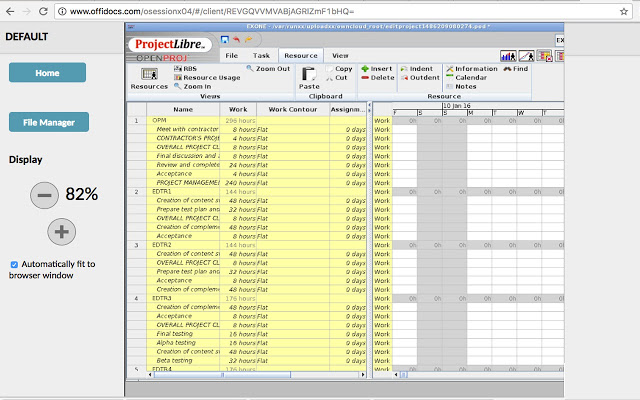Increase display size with plus button
The width and height of the screenshot is (640, 400).
click(x=61, y=232)
